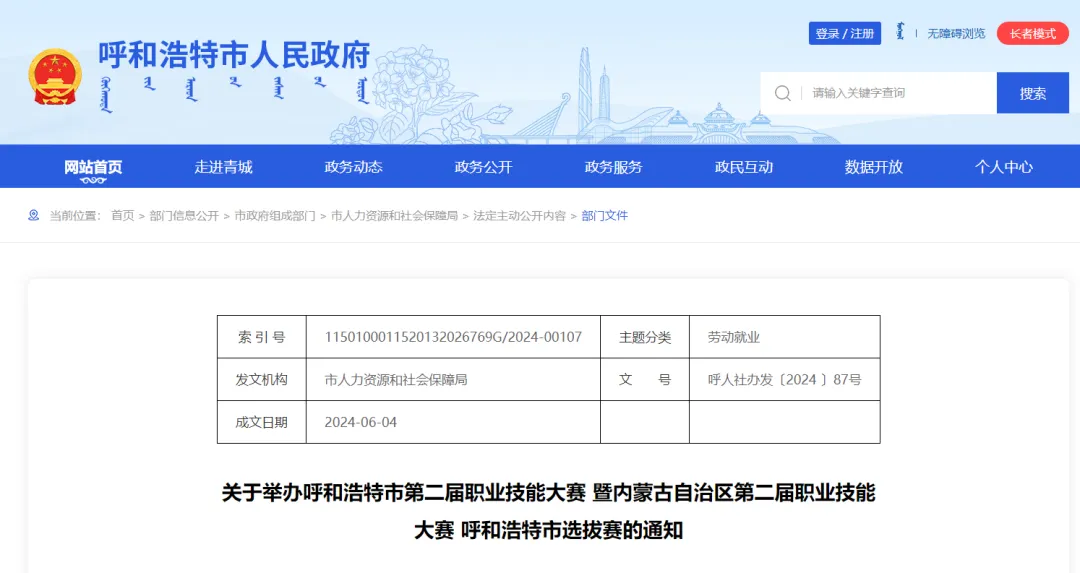
Task: Follow the 市人力资源和社会保障局 breadcrumb link
Action: (394, 215)
